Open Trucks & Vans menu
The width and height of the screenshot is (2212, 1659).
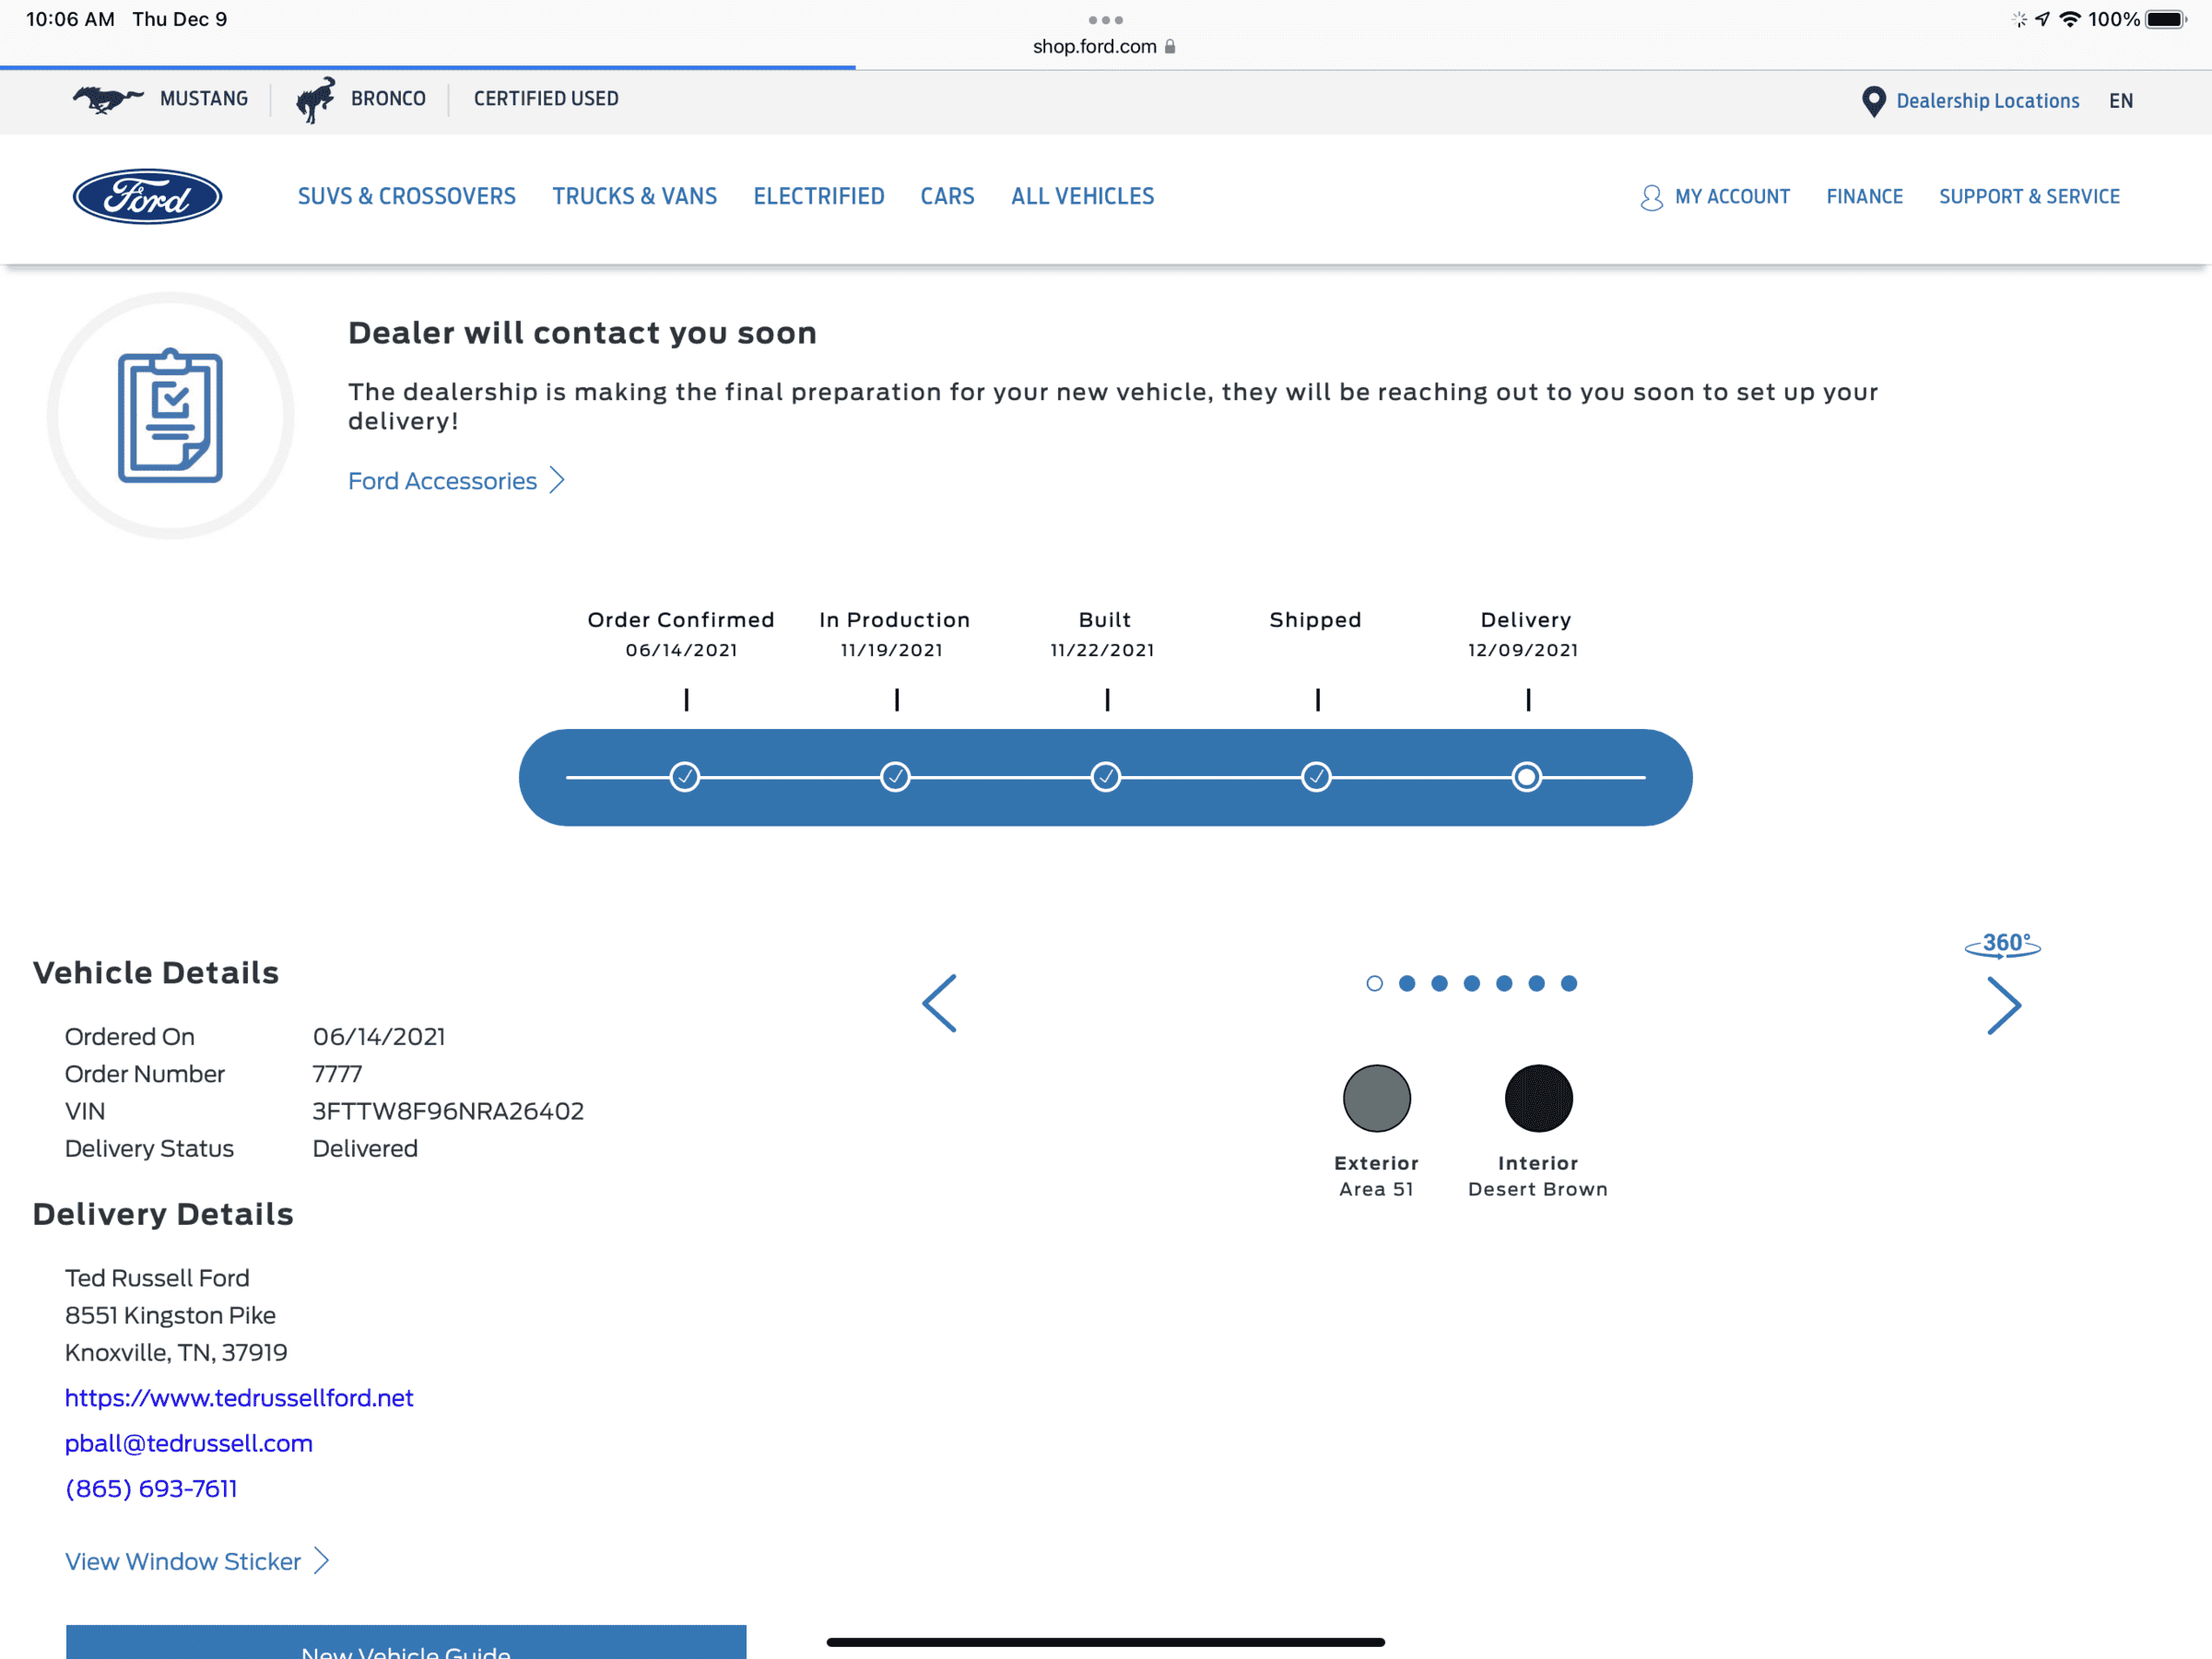[635, 196]
